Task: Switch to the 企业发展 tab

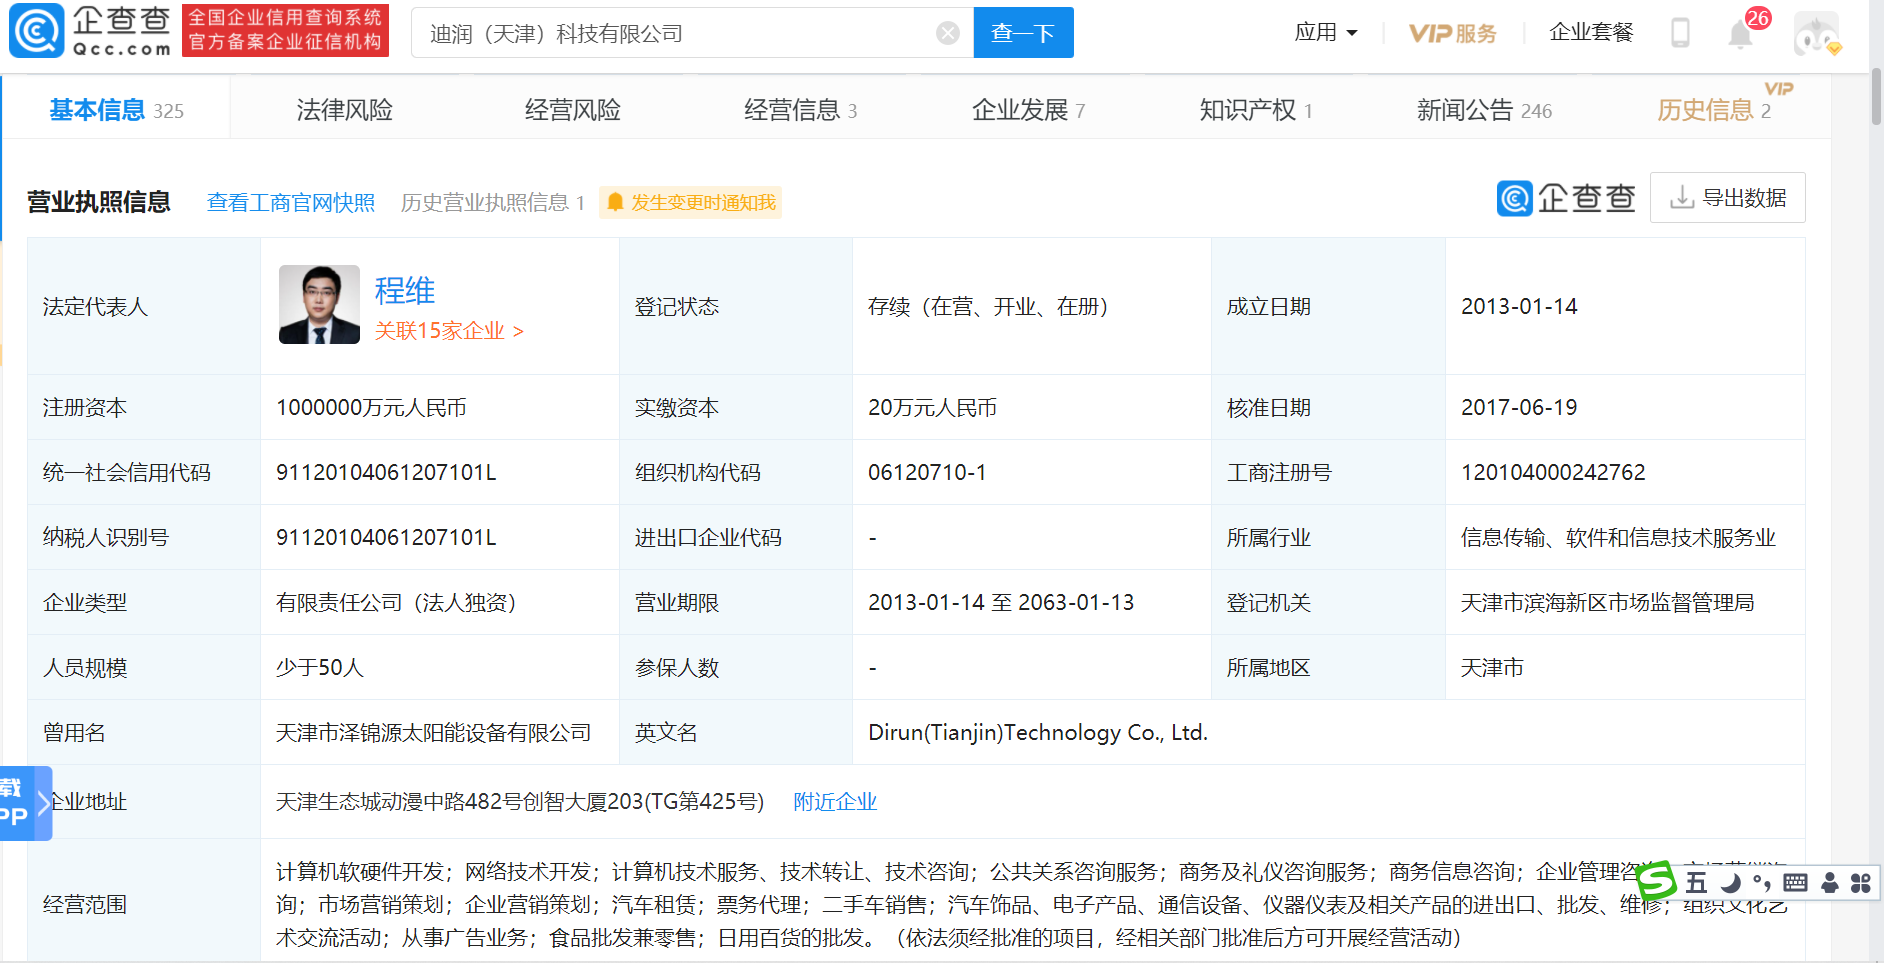Action: click(1028, 110)
